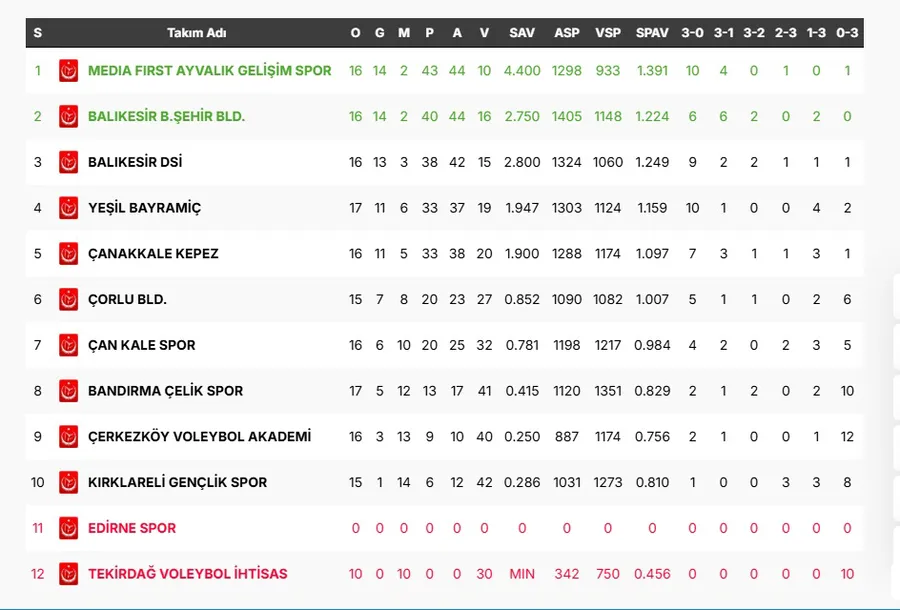Click the emblem next to Çanakkale Kepez

coord(68,254)
